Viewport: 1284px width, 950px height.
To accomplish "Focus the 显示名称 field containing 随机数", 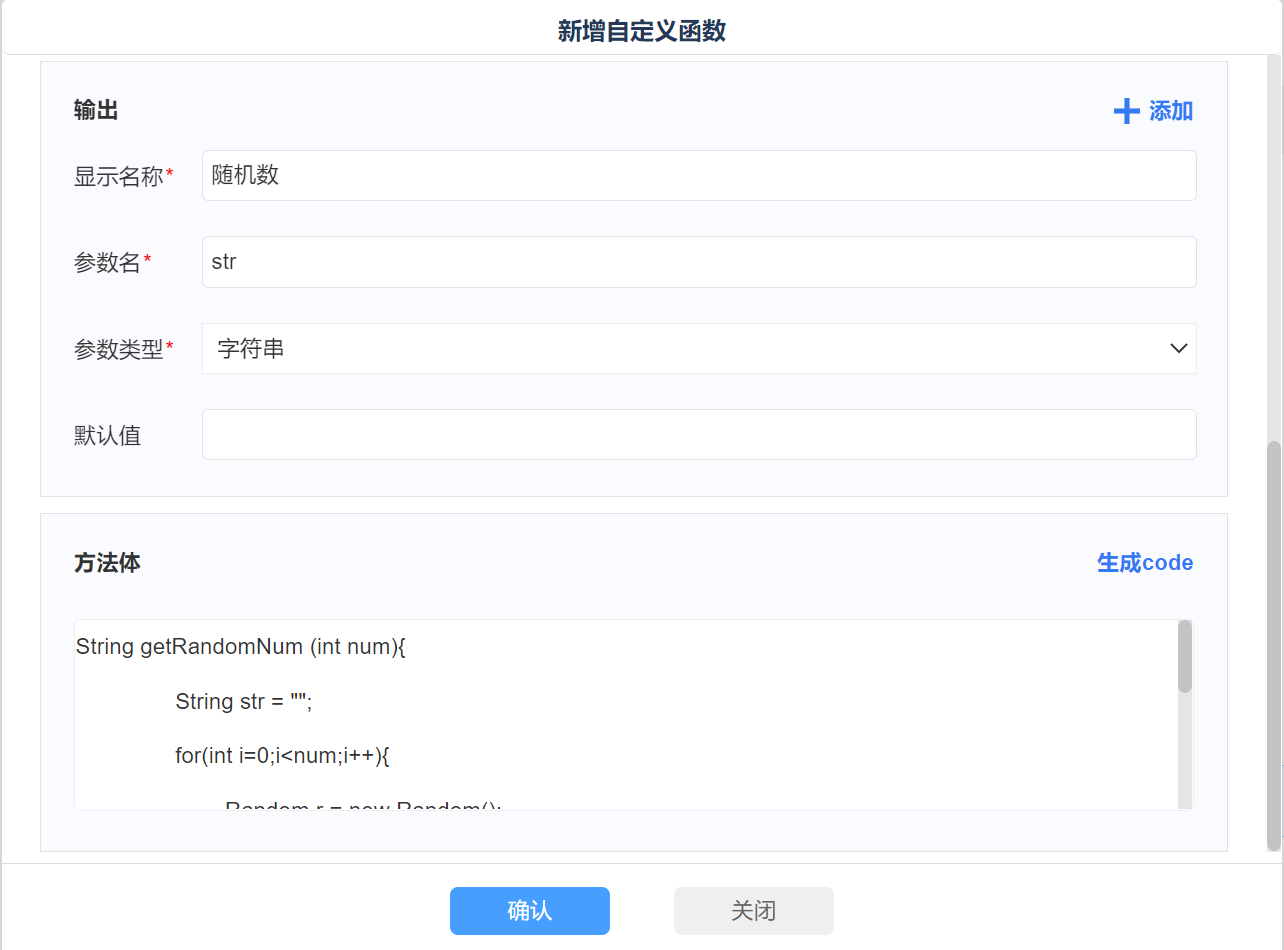I will (x=698, y=176).
